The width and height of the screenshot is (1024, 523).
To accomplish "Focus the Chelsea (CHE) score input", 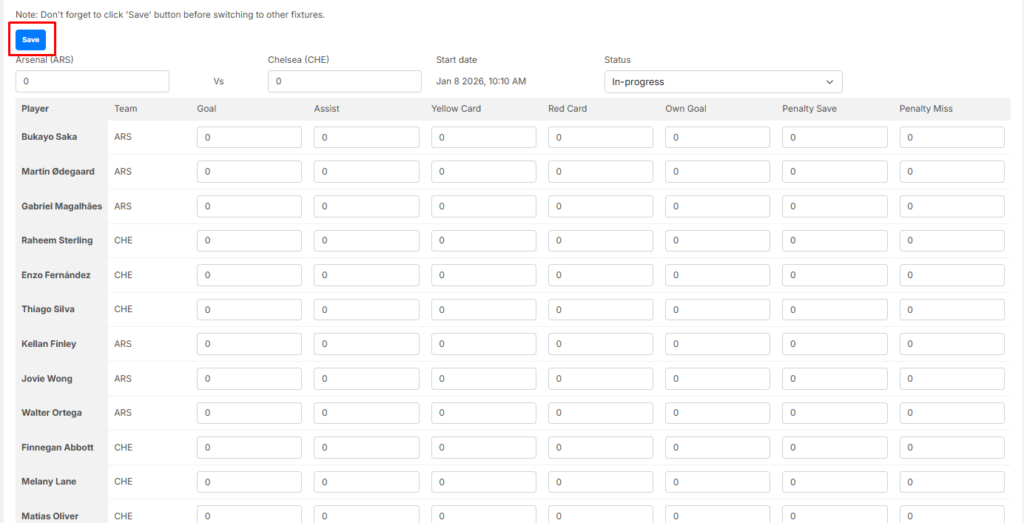I will point(344,82).
